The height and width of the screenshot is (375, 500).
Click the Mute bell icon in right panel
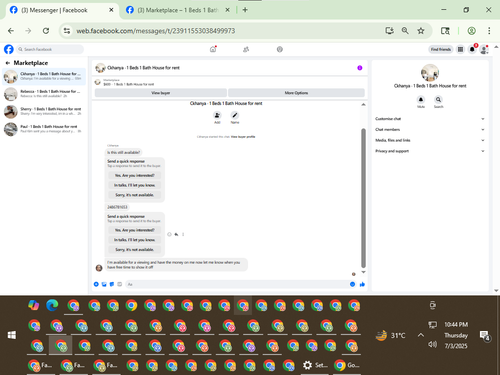(421, 99)
